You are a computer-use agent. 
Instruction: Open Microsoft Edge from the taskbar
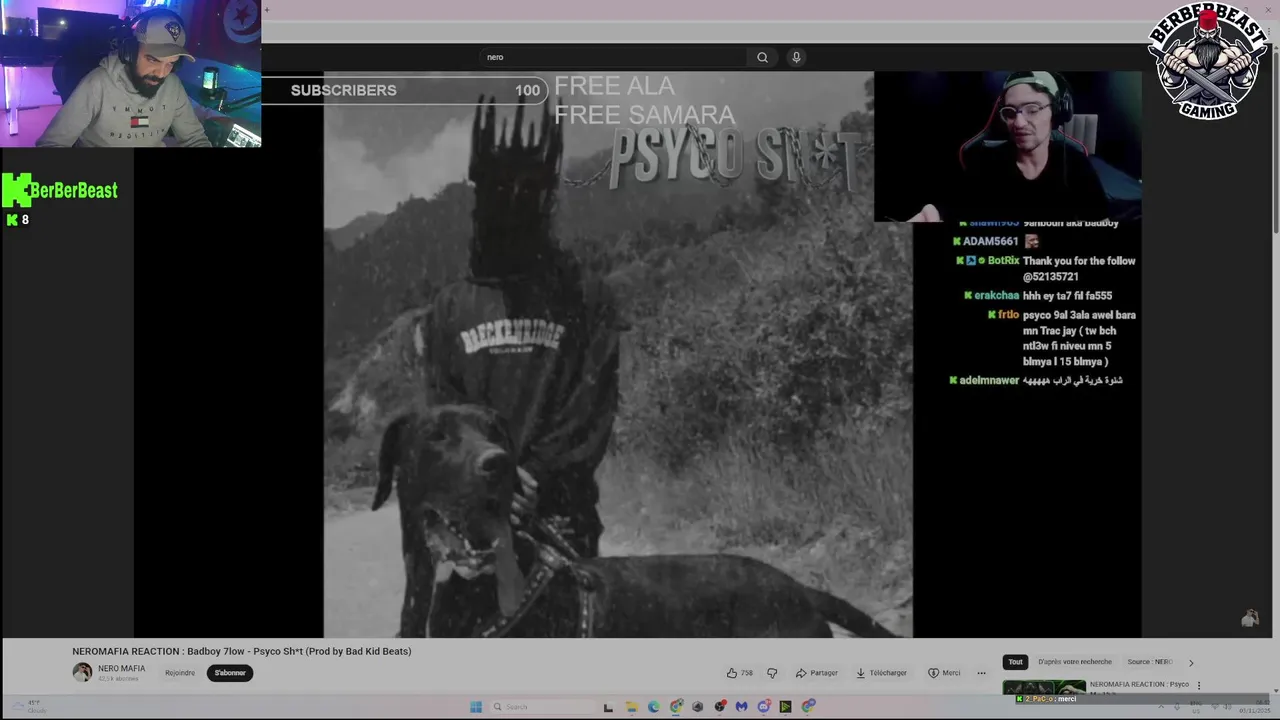pos(653,707)
